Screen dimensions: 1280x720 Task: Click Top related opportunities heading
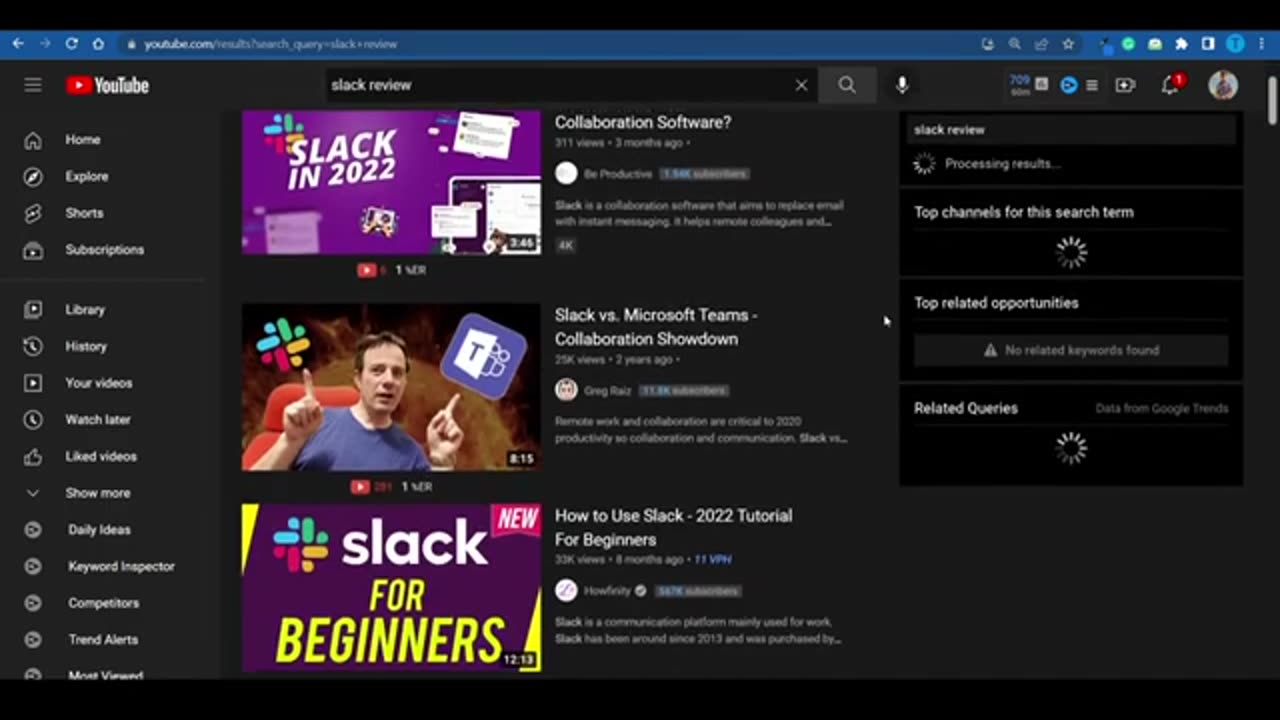(996, 303)
